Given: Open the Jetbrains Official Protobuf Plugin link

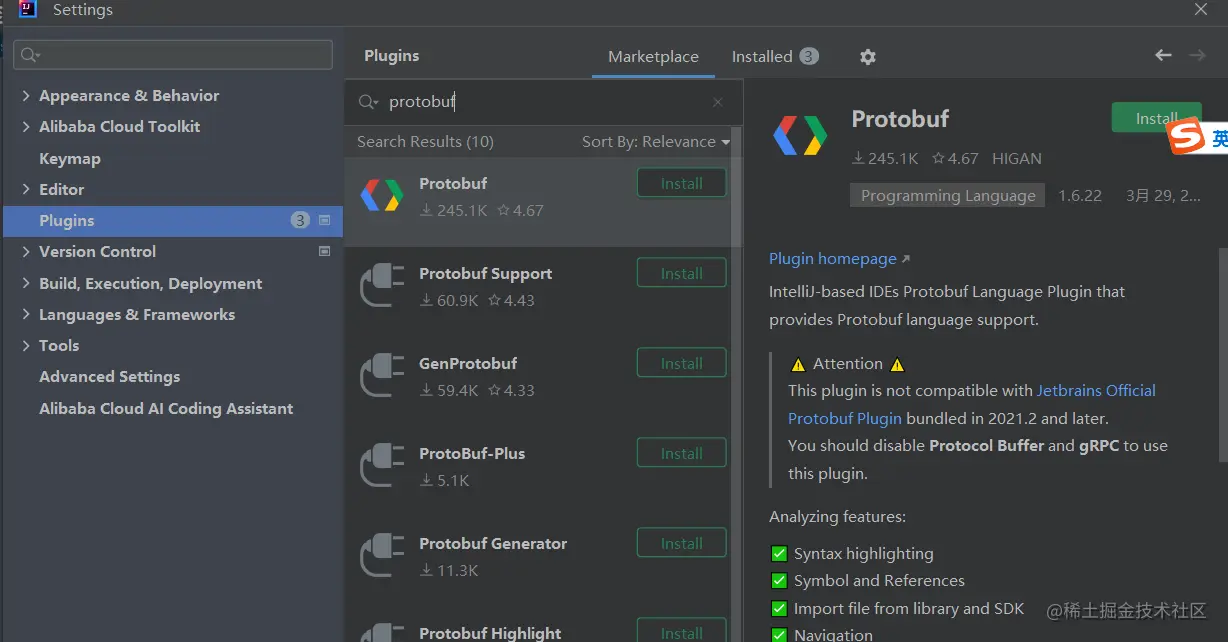Looking at the screenshot, I should (972, 404).
